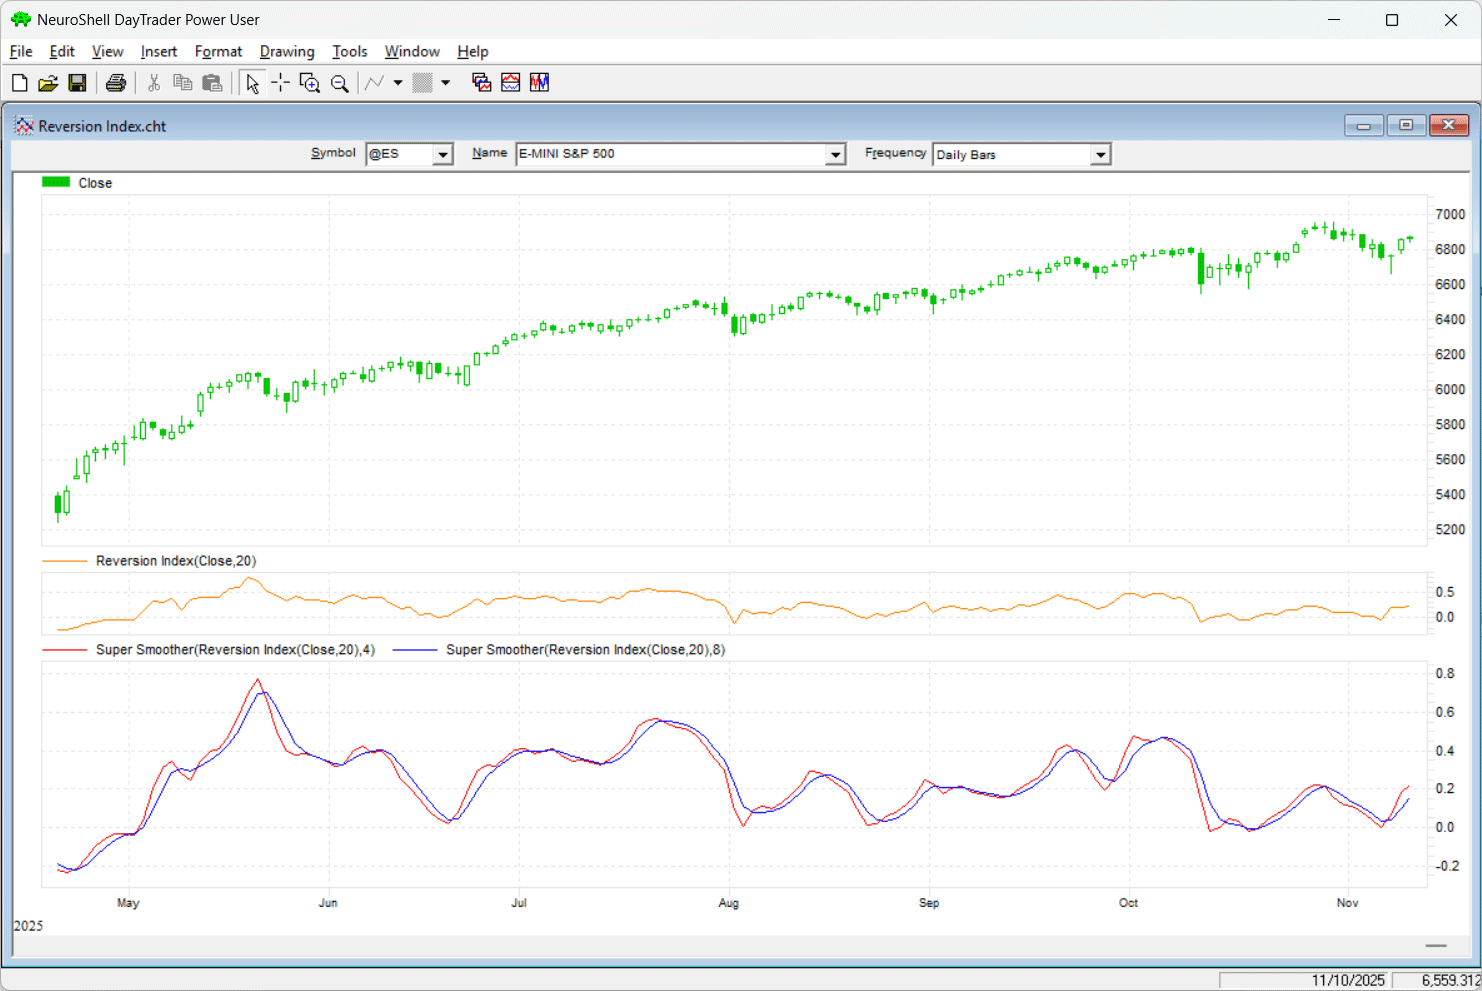Click the zoom out magnifier icon
Screen dimensions: 1482x991
(340, 83)
